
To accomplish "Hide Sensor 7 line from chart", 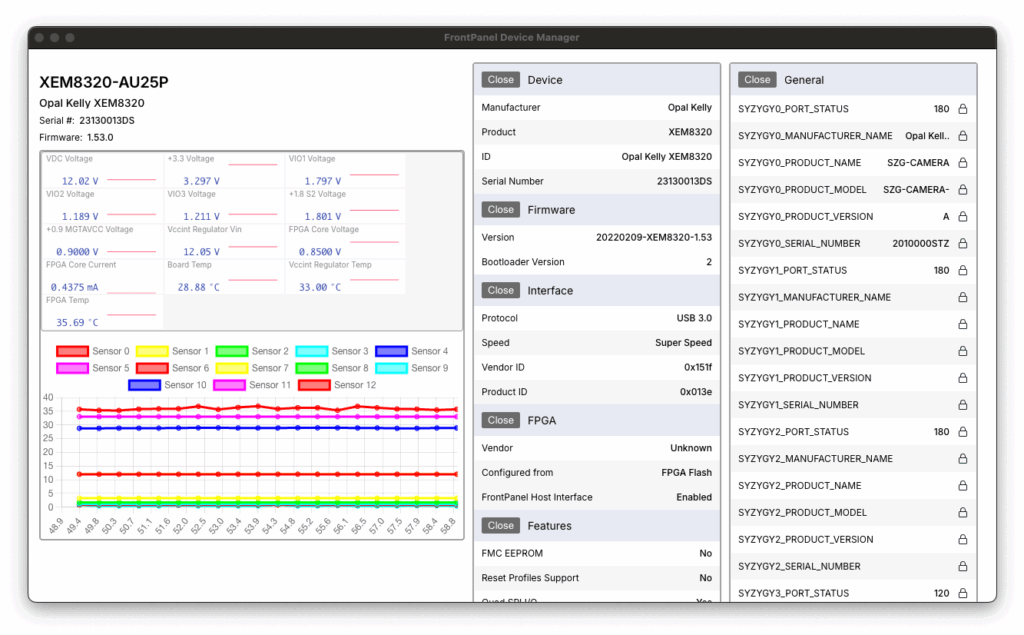I will tap(252, 368).
